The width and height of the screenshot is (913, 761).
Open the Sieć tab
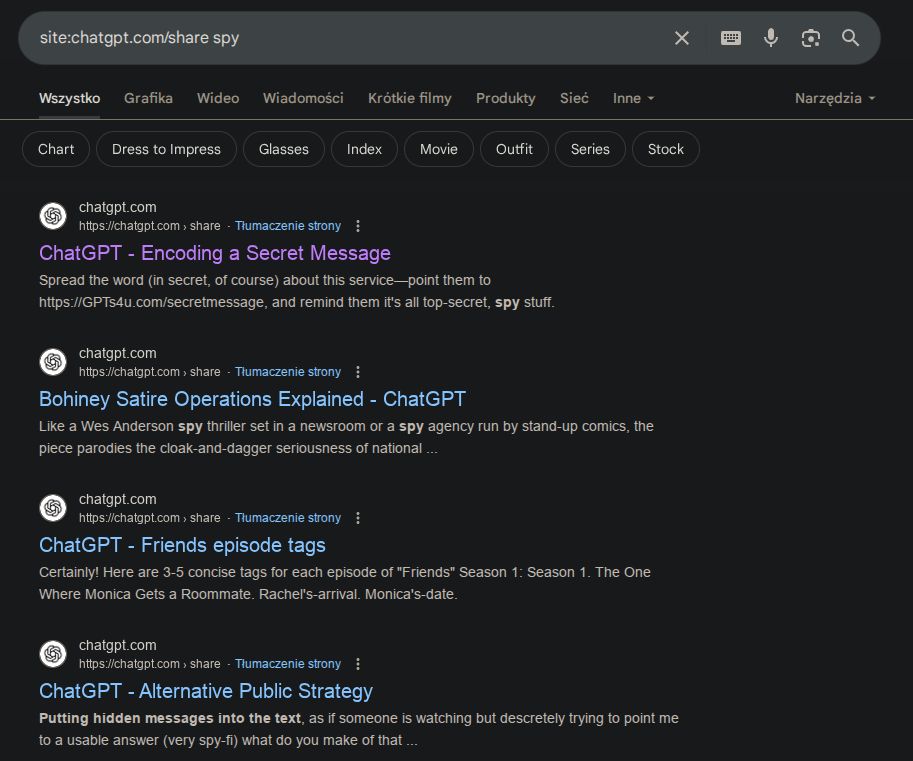click(x=574, y=98)
